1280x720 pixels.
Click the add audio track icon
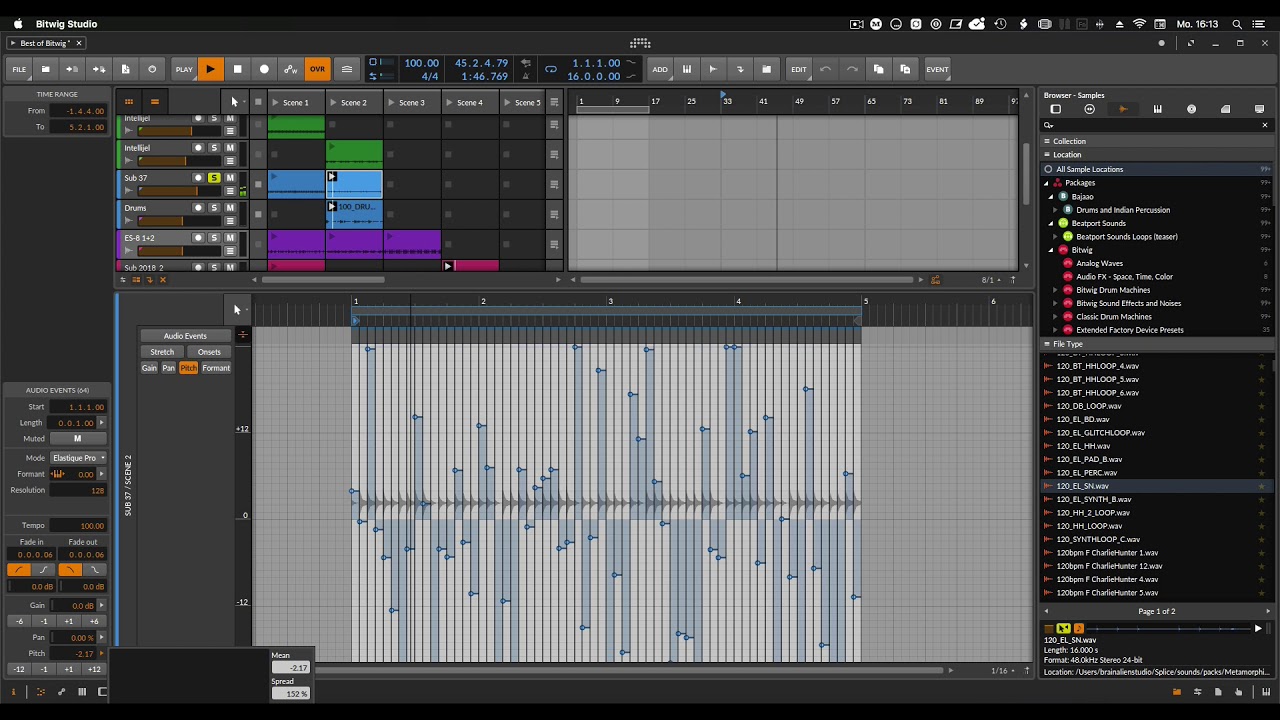coord(713,69)
